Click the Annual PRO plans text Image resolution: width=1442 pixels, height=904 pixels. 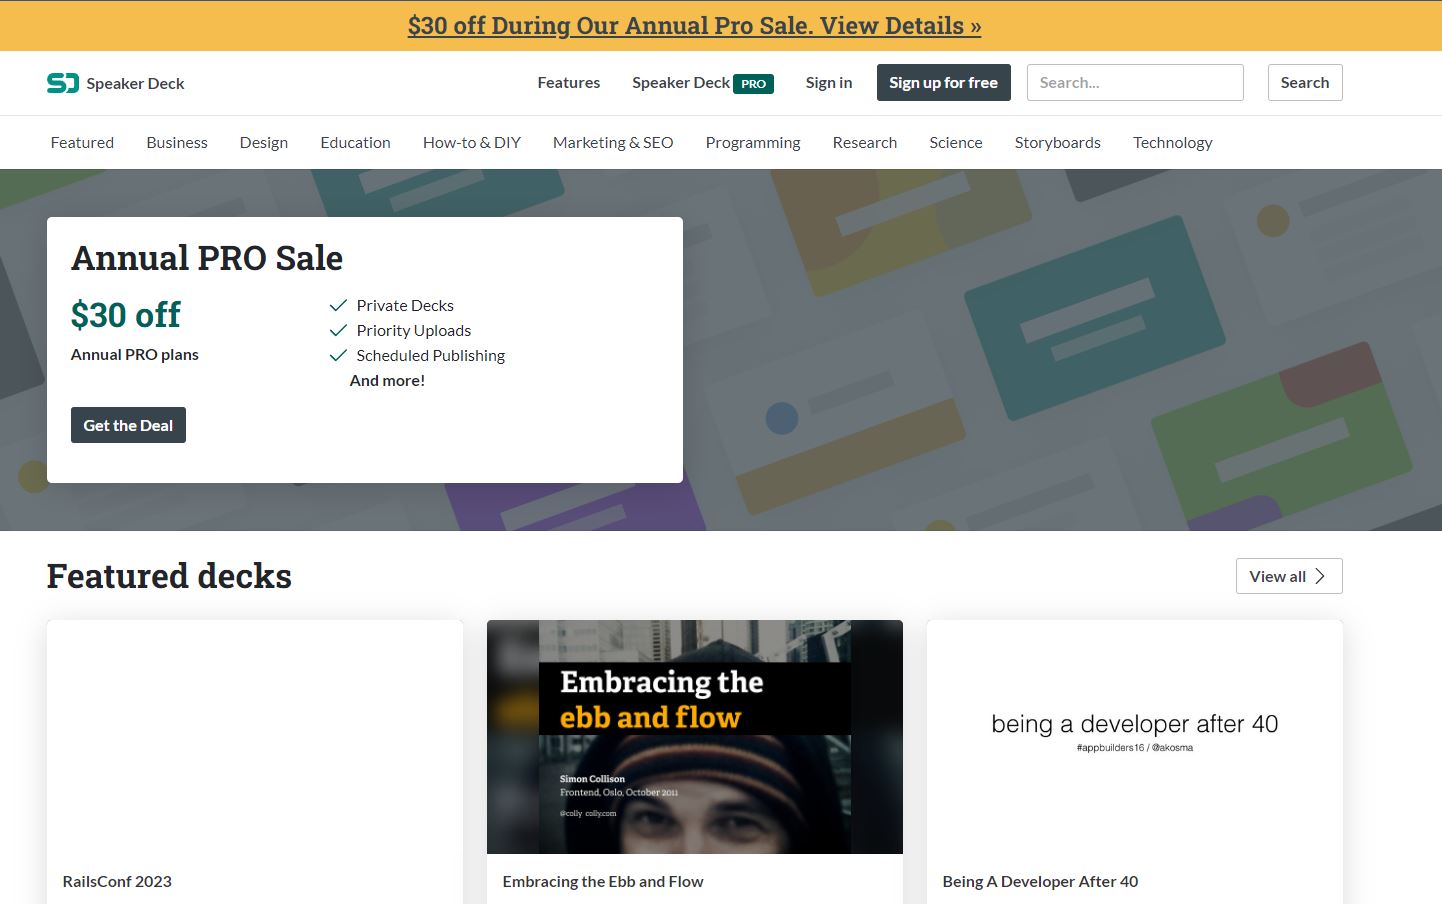point(135,355)
